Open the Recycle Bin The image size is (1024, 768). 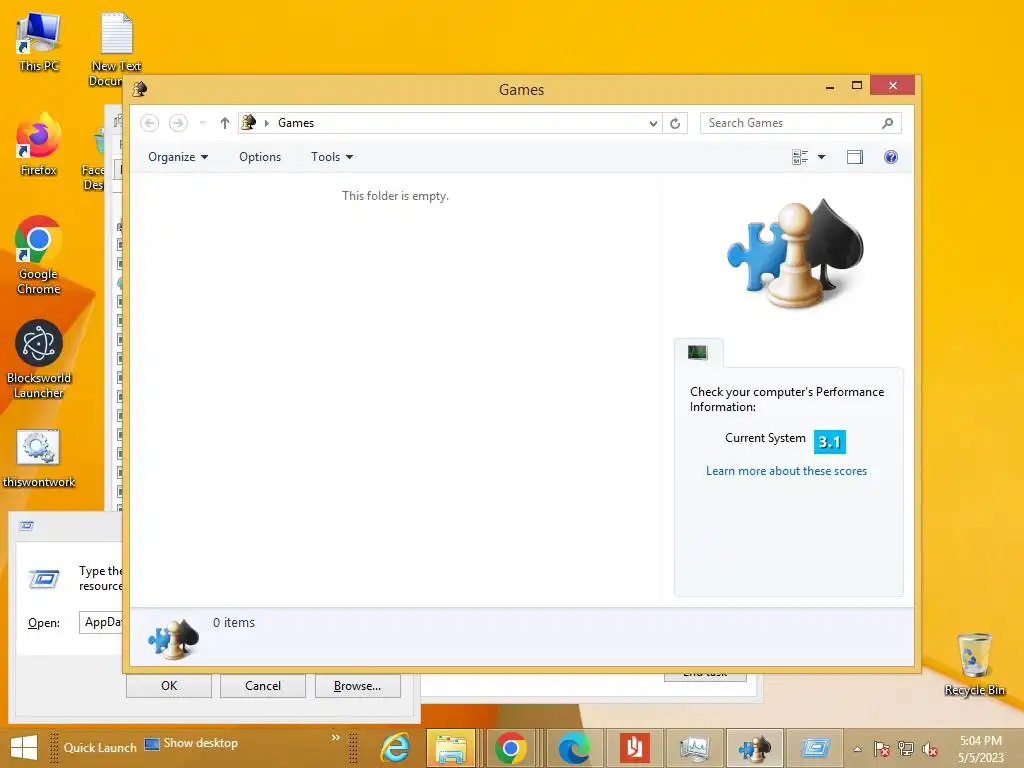974,665
